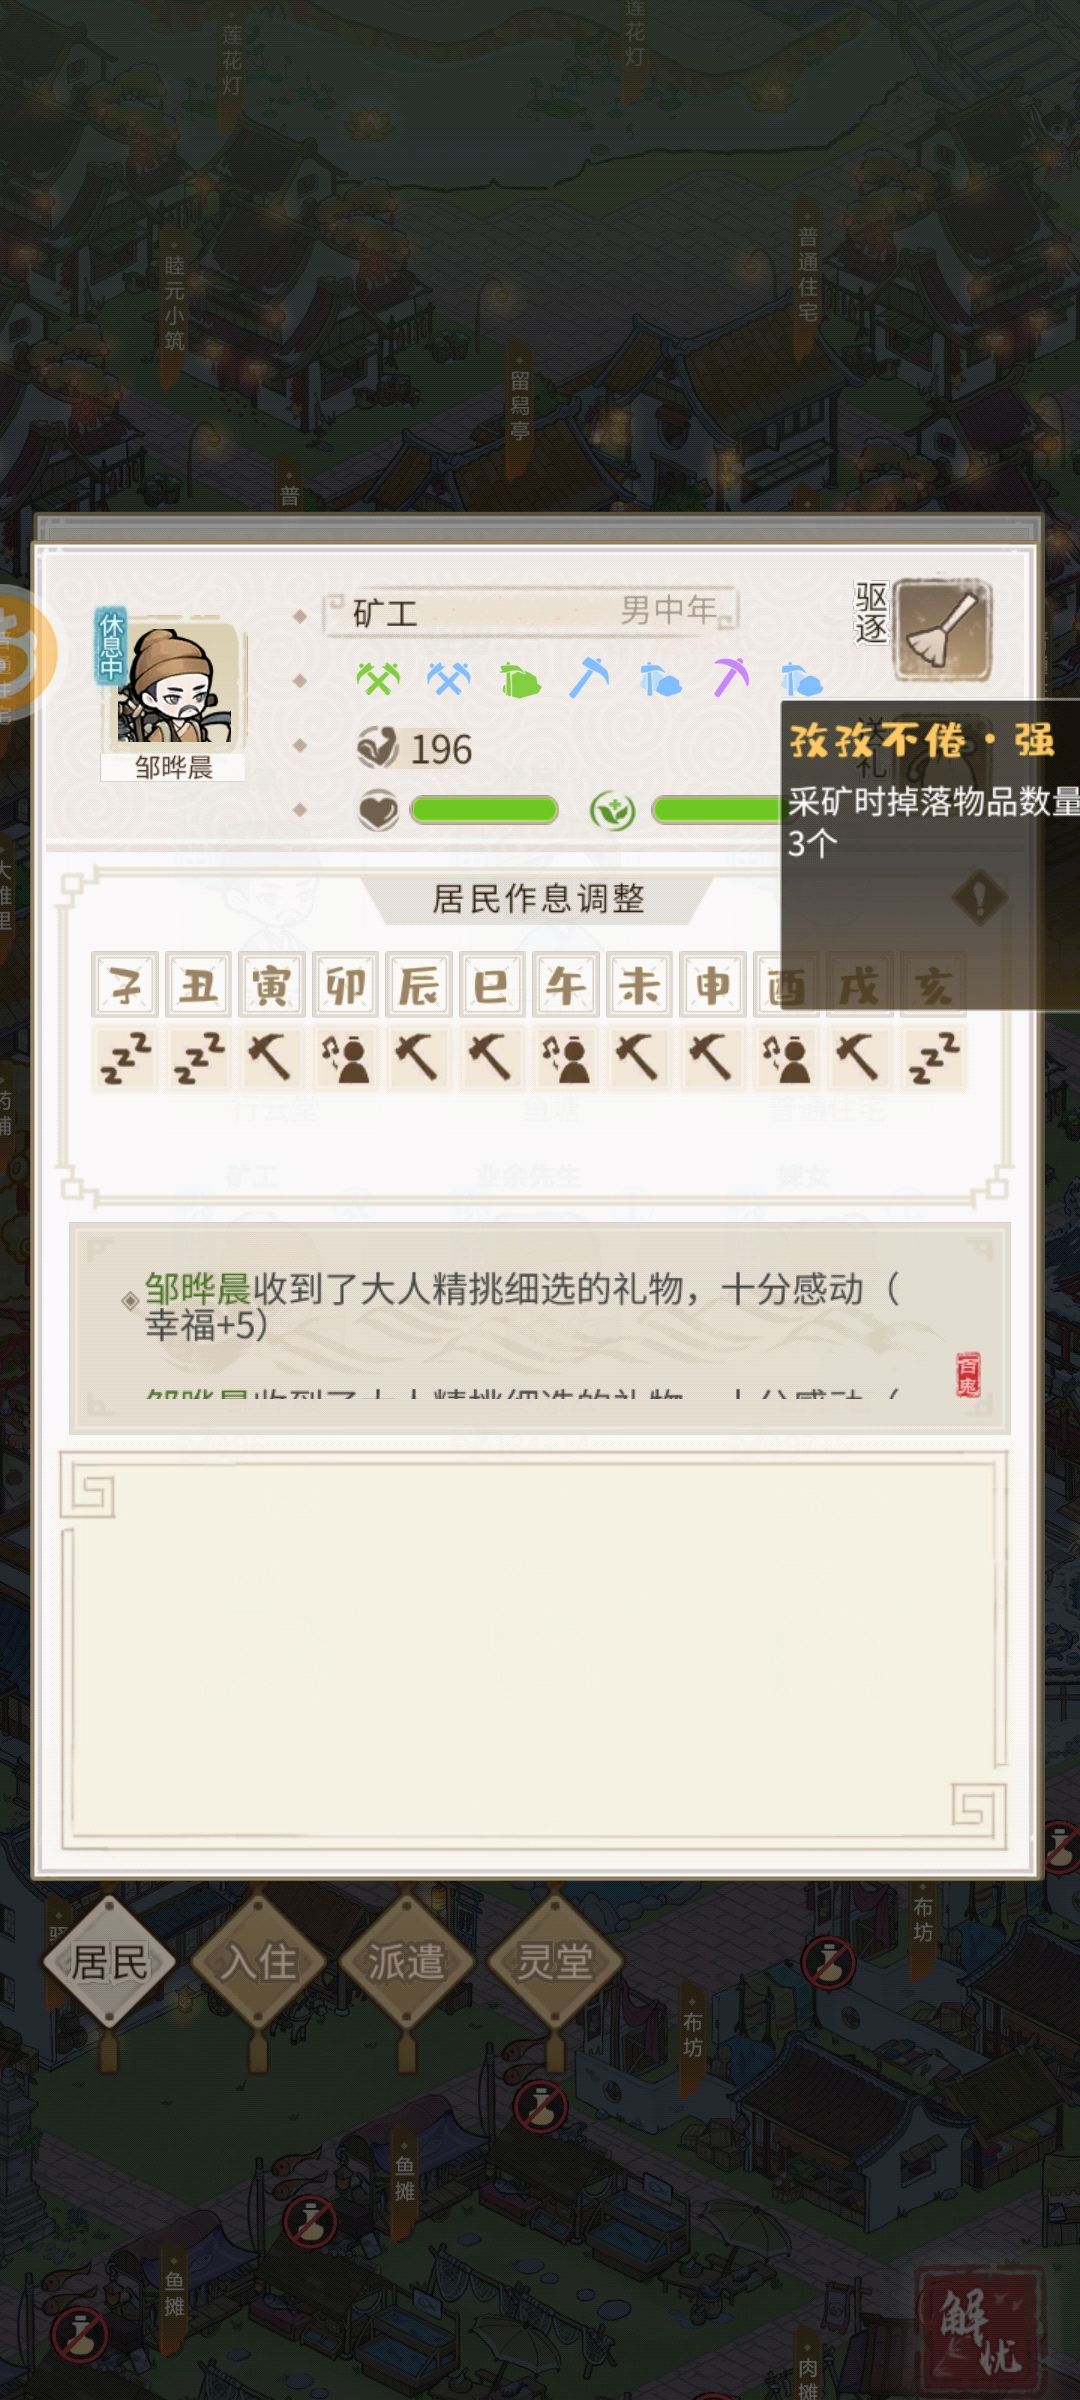Select the 灵堂 tab
Image resolution: width=1080 pixels, height=2400 pixels.
point(554,1961)
